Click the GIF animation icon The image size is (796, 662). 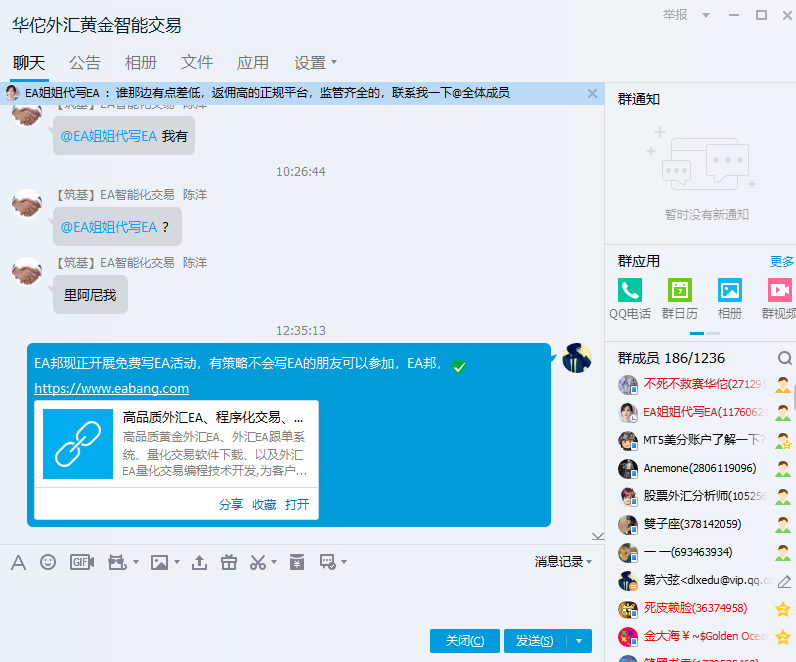point(81,562)
